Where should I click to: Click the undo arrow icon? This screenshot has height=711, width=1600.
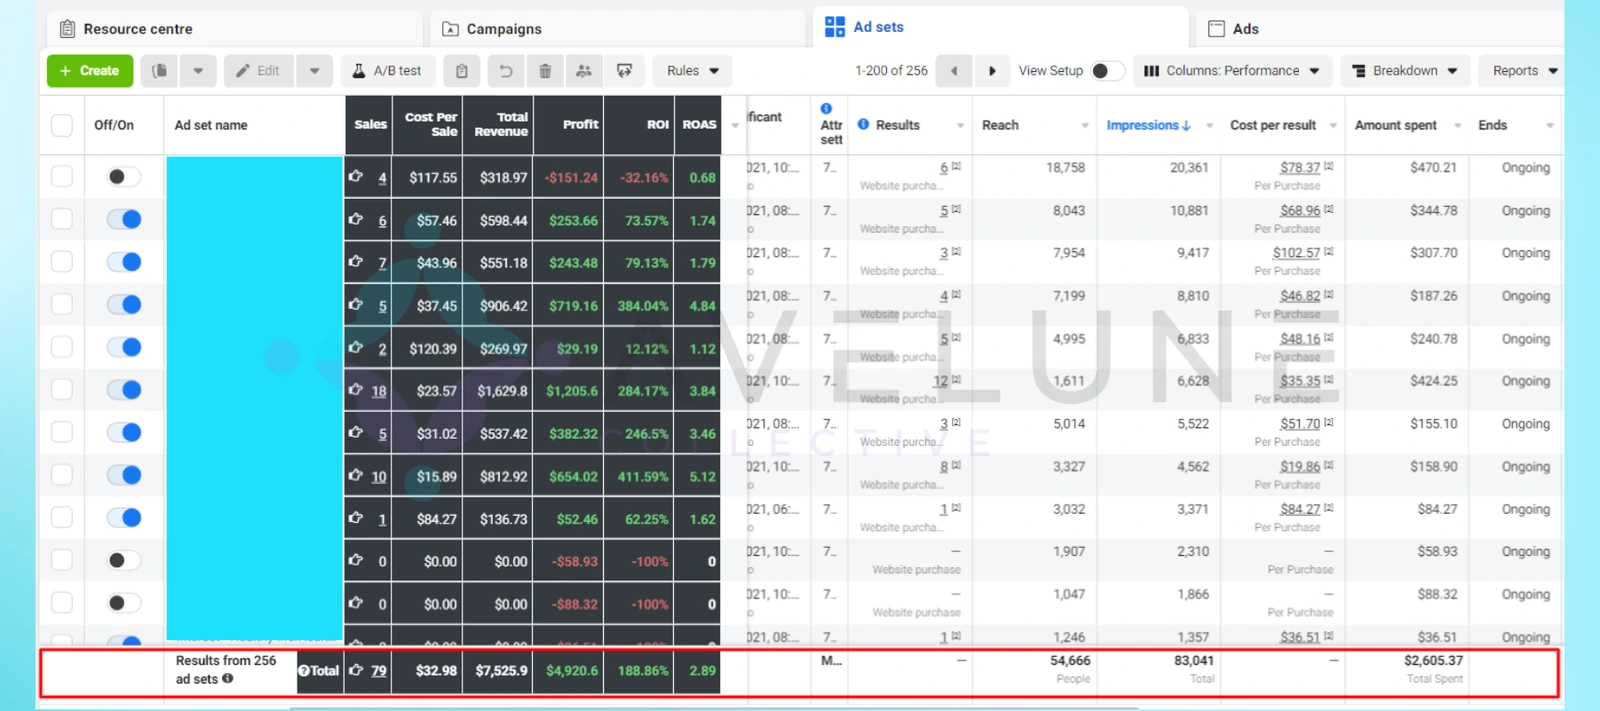pos(506,71)
